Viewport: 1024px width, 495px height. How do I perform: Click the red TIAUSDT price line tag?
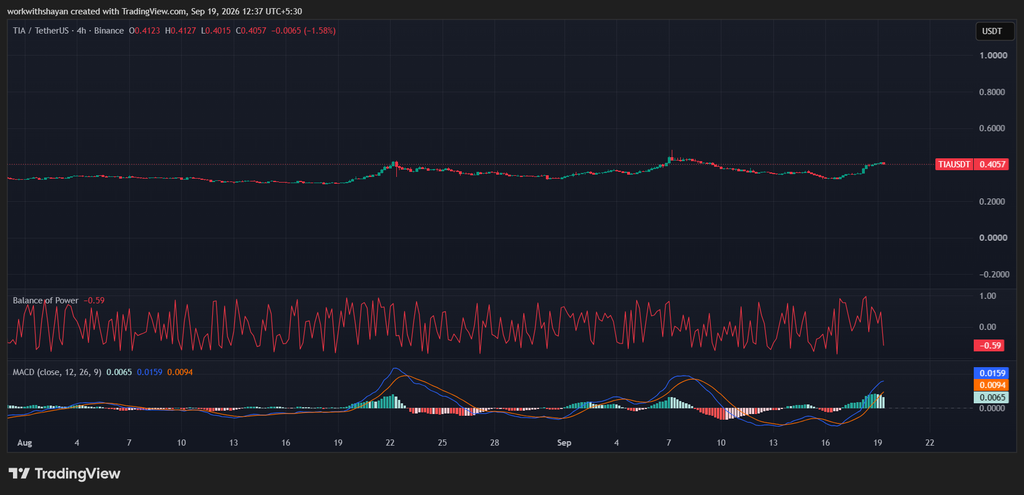[953, 165]
